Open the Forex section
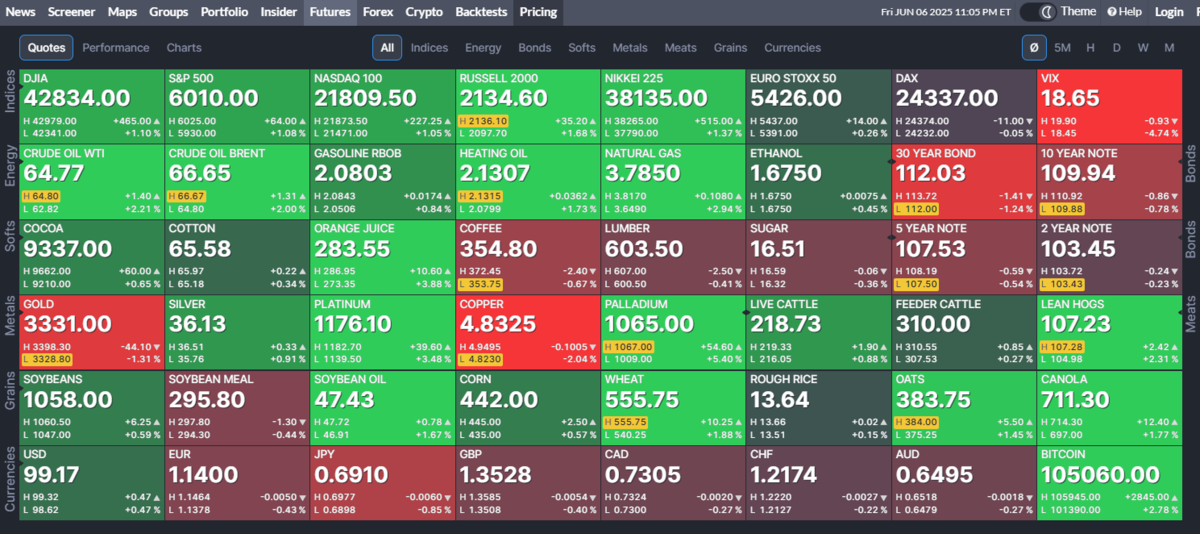 click(378, 12)
